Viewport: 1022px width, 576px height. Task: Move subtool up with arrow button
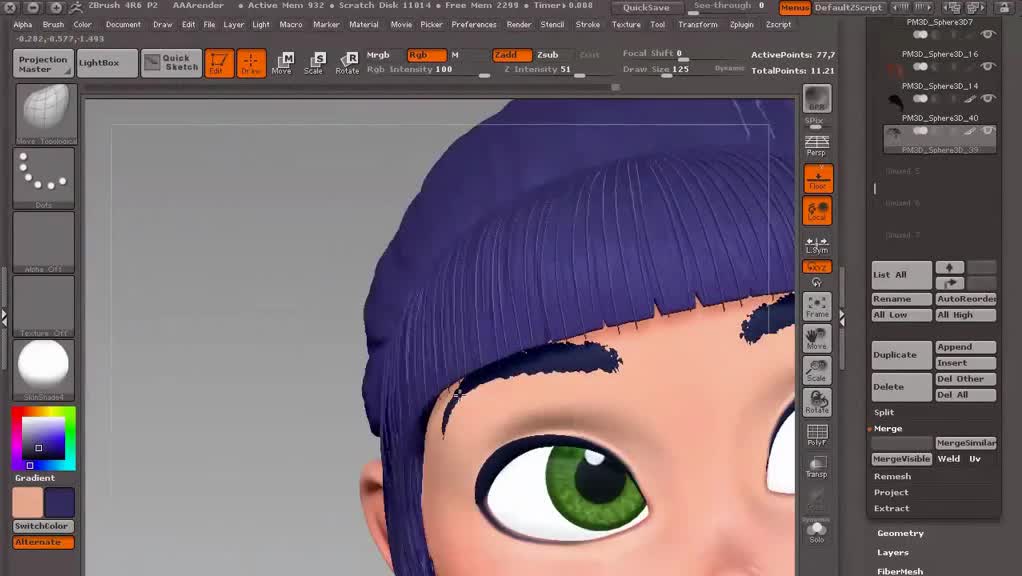pos(950,267)
